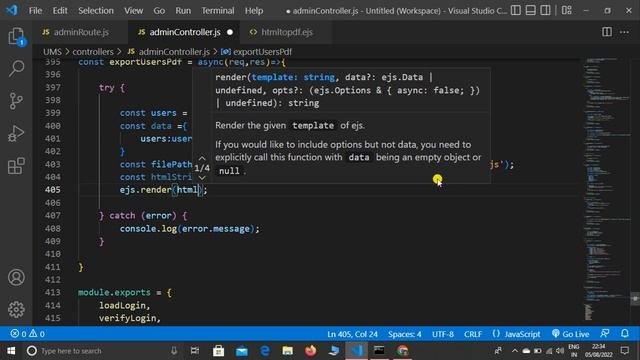Open Edge browser from taskbar
The image size is (640, 360).
[x=264, y=351]
